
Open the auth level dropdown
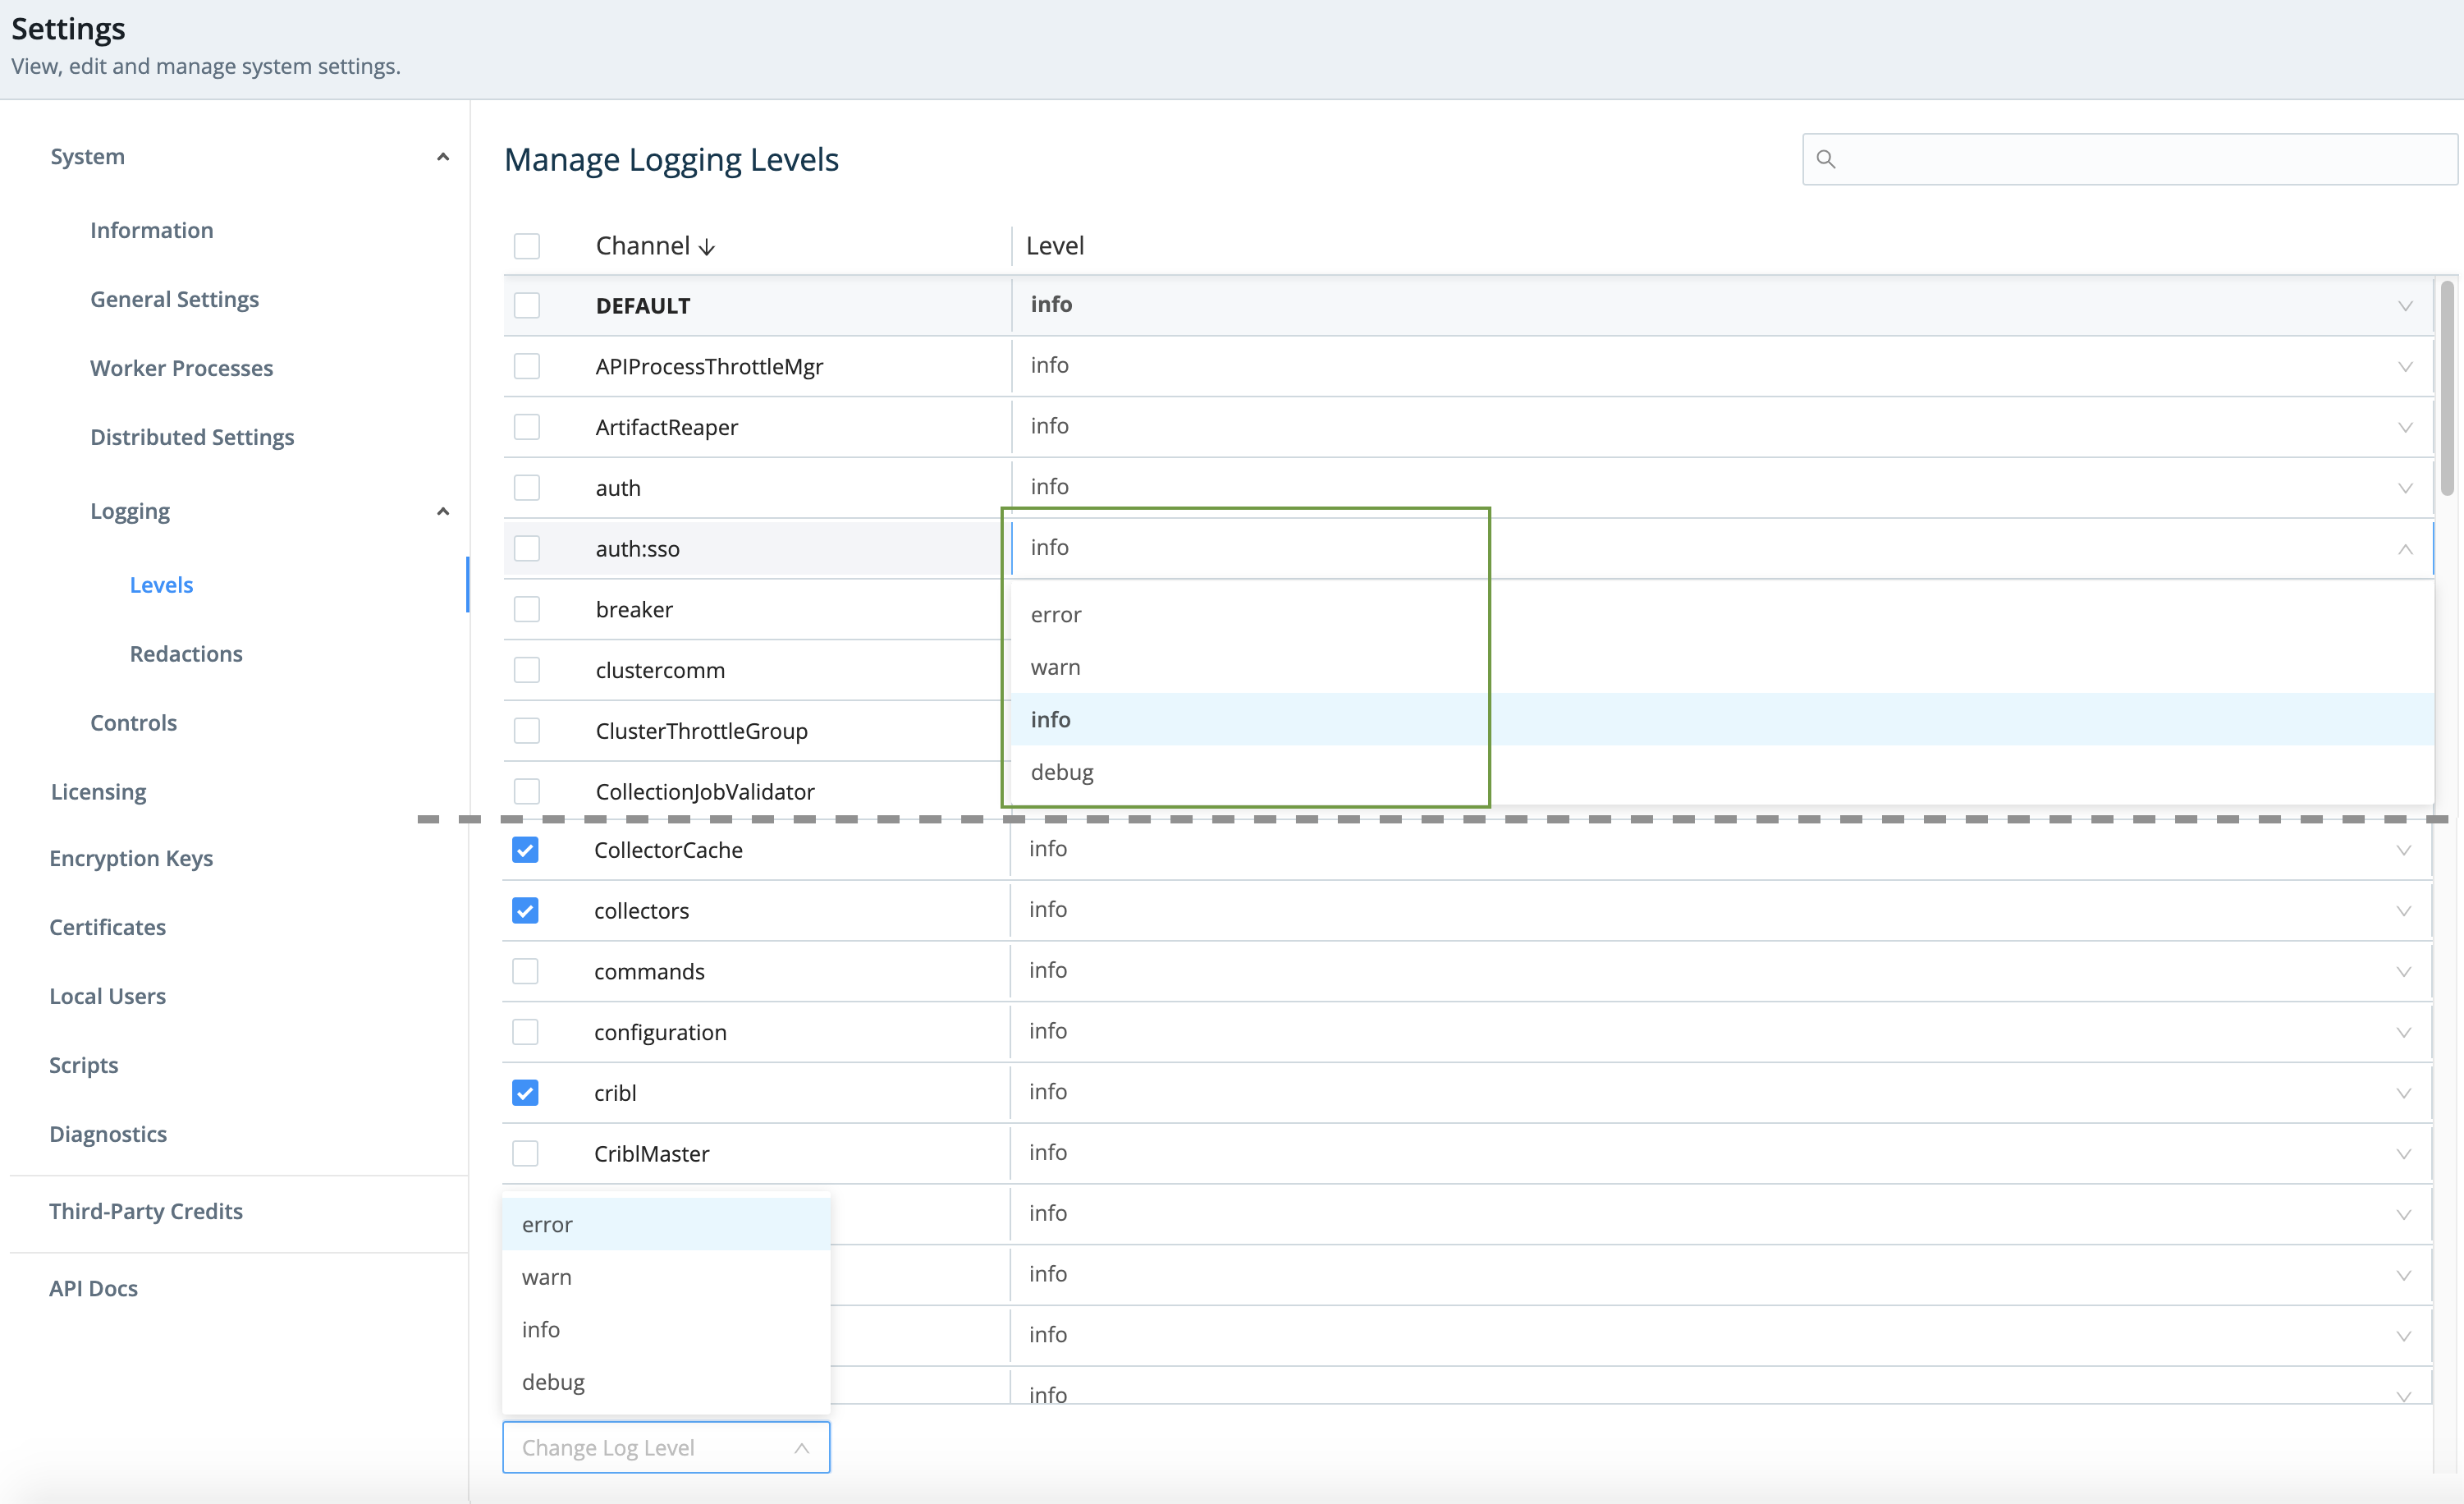[1722, 488]
